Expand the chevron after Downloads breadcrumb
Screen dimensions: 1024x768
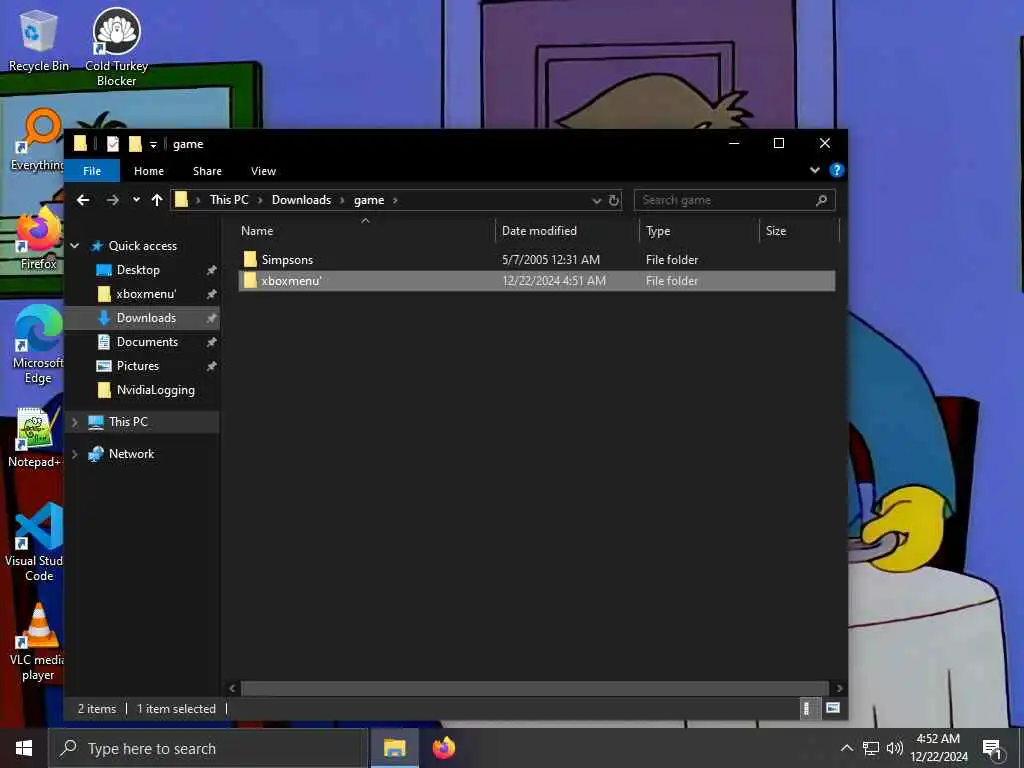coord(342,200)
